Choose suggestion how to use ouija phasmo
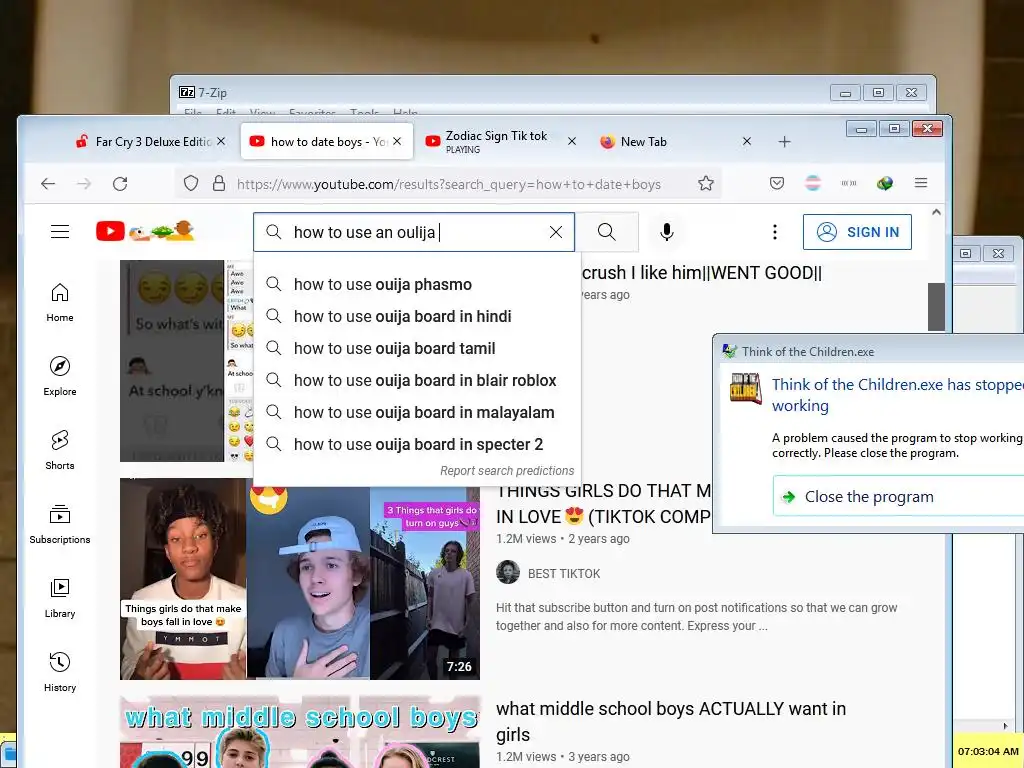 (417, 284)
